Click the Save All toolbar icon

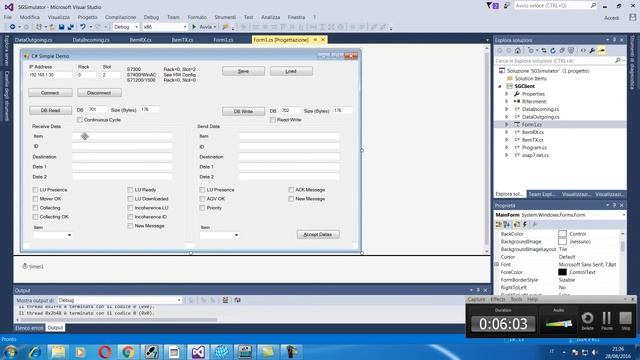coord(71,27)
